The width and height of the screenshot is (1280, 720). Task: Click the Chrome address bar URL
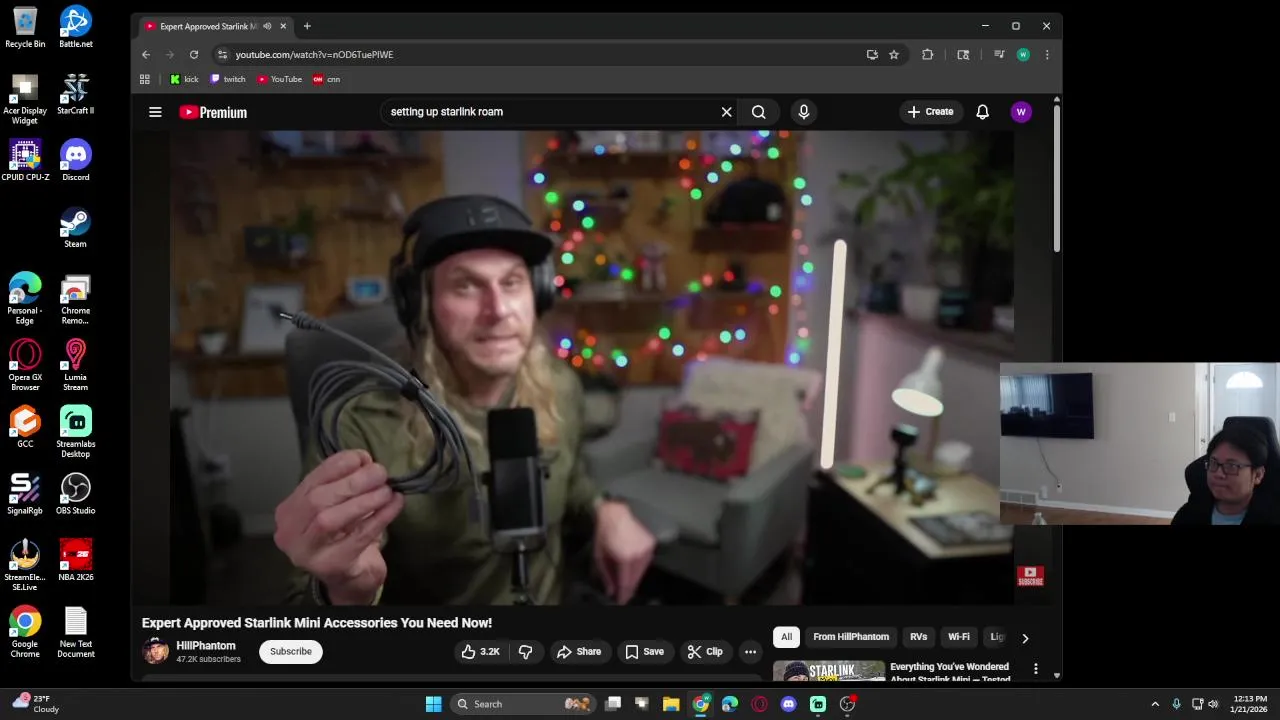coord(315,55)
